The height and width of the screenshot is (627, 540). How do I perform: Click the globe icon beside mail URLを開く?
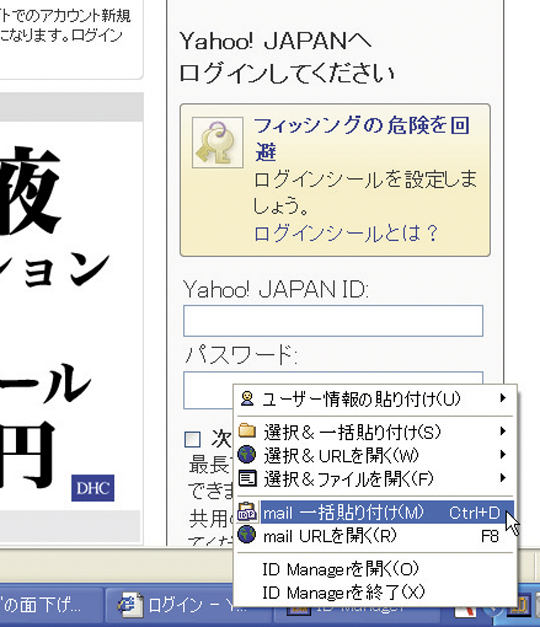pos(247,535)
